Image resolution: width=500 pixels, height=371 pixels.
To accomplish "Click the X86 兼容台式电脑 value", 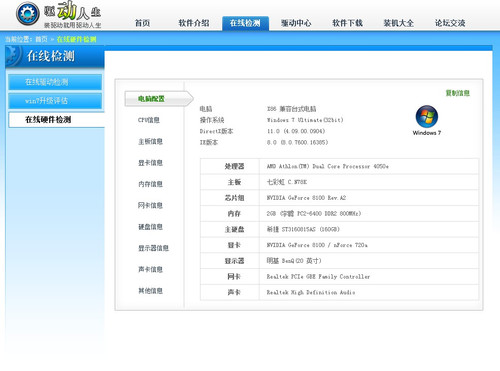I will (x=291, y=109).
